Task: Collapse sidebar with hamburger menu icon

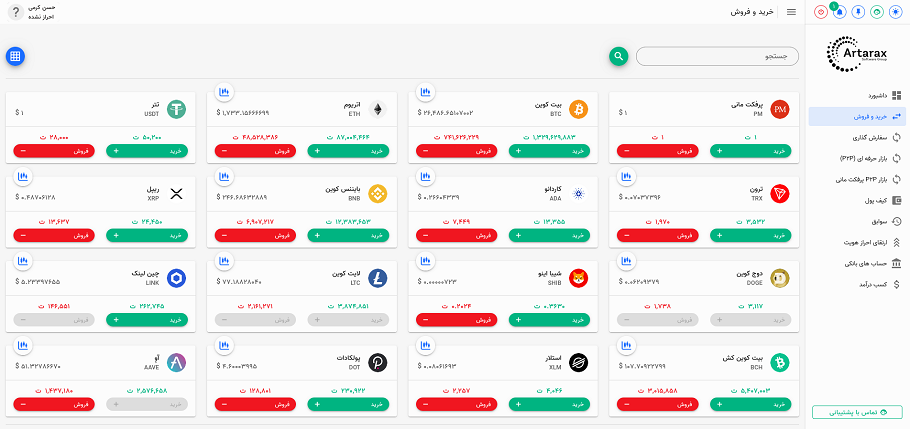Action: [791, 12]
